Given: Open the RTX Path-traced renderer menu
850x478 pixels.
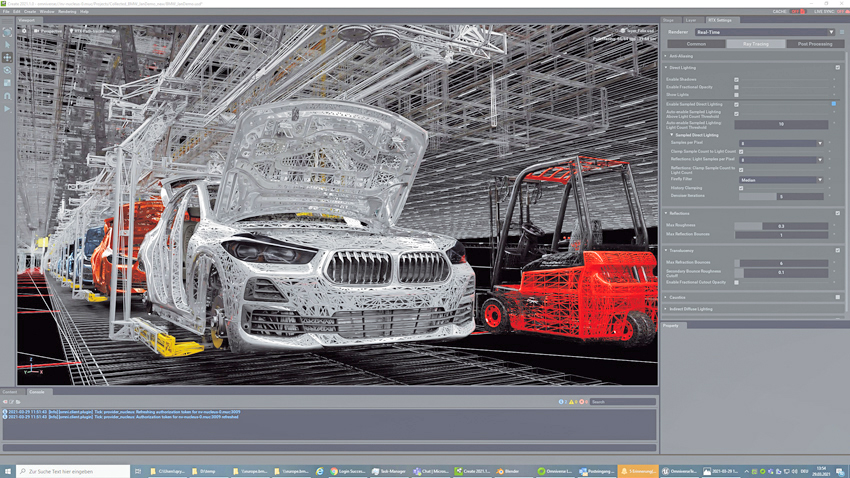Looking at the screenshot, I should point(87,31).
